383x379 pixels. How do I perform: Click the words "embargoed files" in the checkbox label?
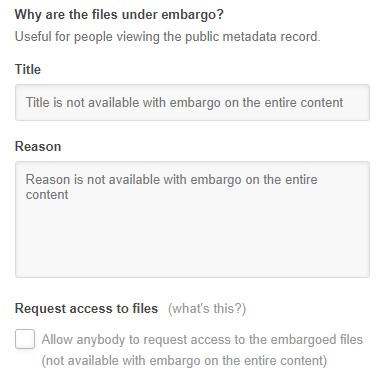(x=316, y=340)
